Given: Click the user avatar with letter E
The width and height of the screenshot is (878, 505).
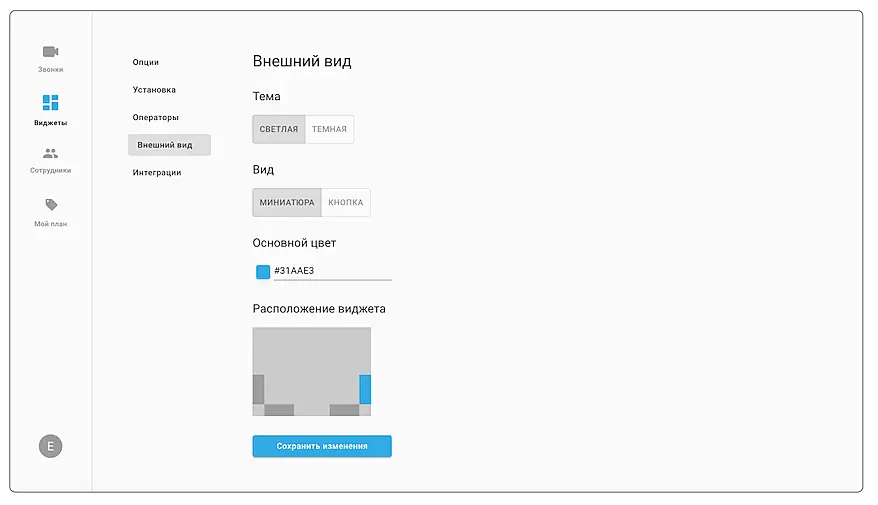Looking at the screenshot, I should tap(50, 446).
